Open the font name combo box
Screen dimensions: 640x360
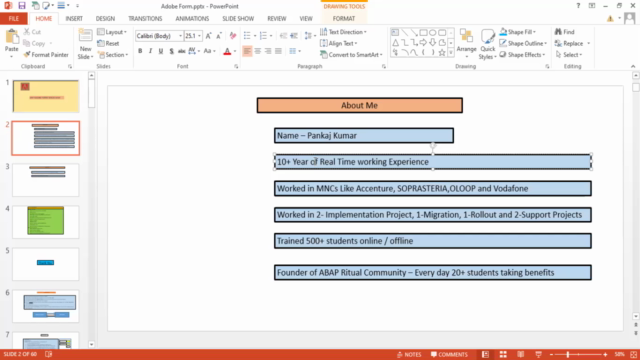(159, 36)
